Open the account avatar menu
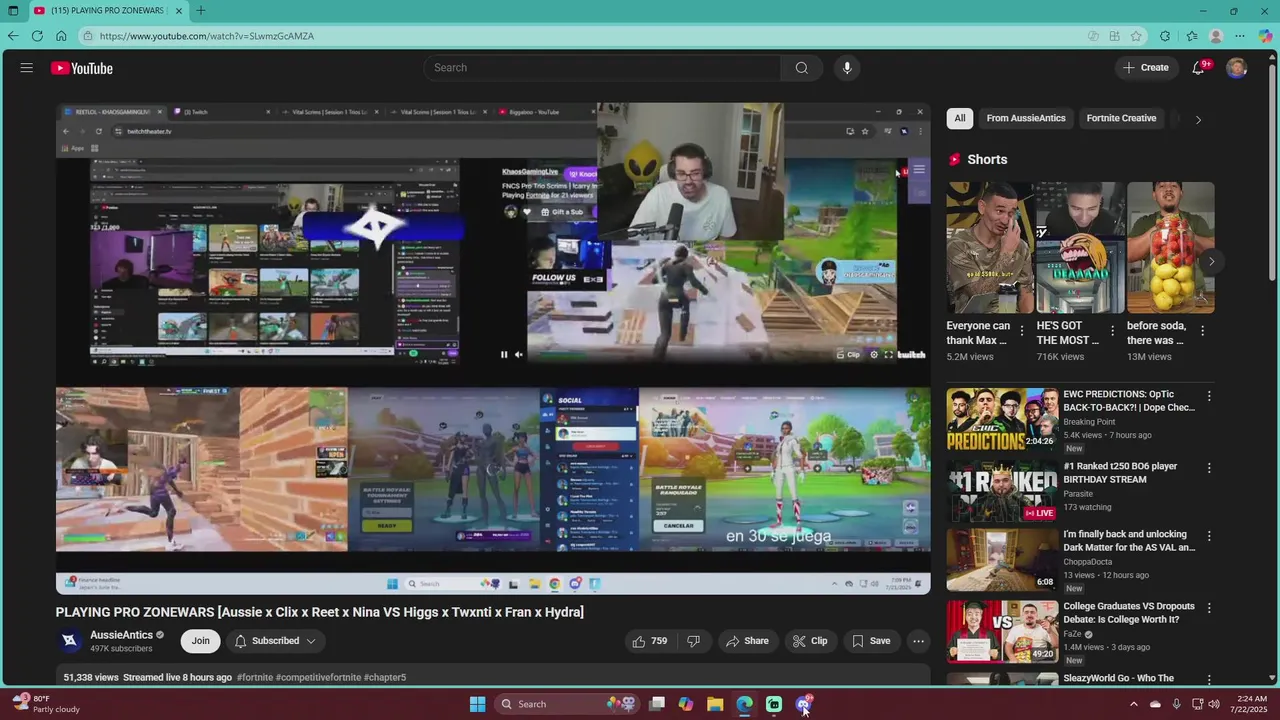The image size is (1280, 720). (1237, 68)
